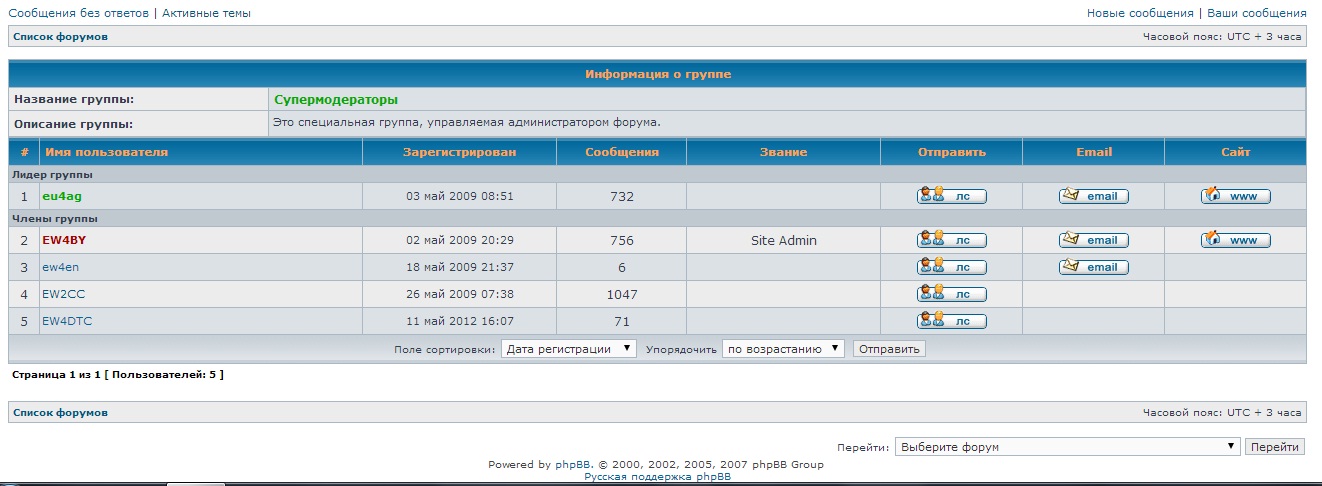
Task: Open Сообщения без ответов link
Action: coord(78,13)
